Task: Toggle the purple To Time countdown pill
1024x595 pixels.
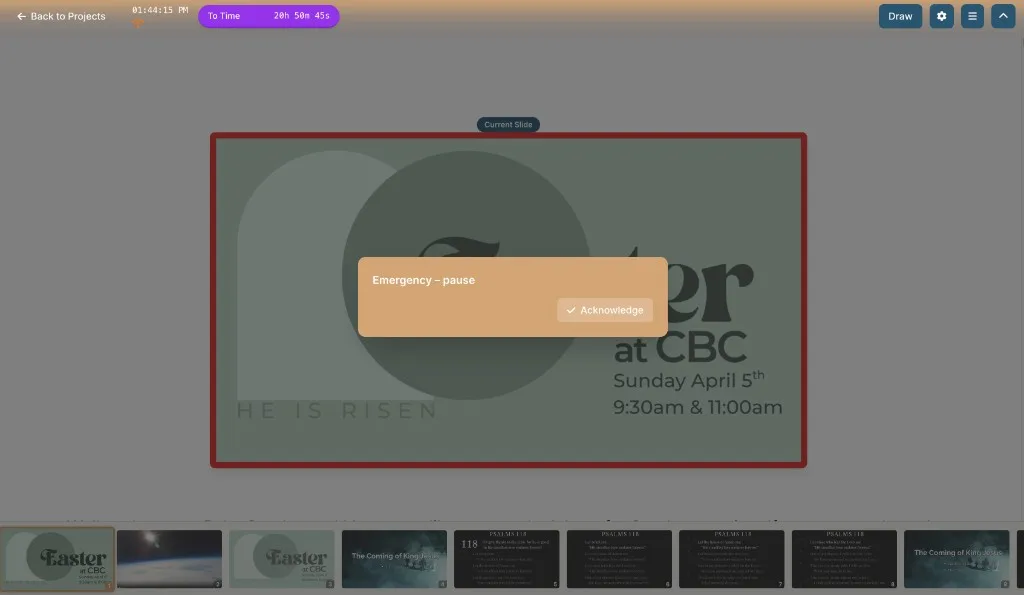Action: 268,16
